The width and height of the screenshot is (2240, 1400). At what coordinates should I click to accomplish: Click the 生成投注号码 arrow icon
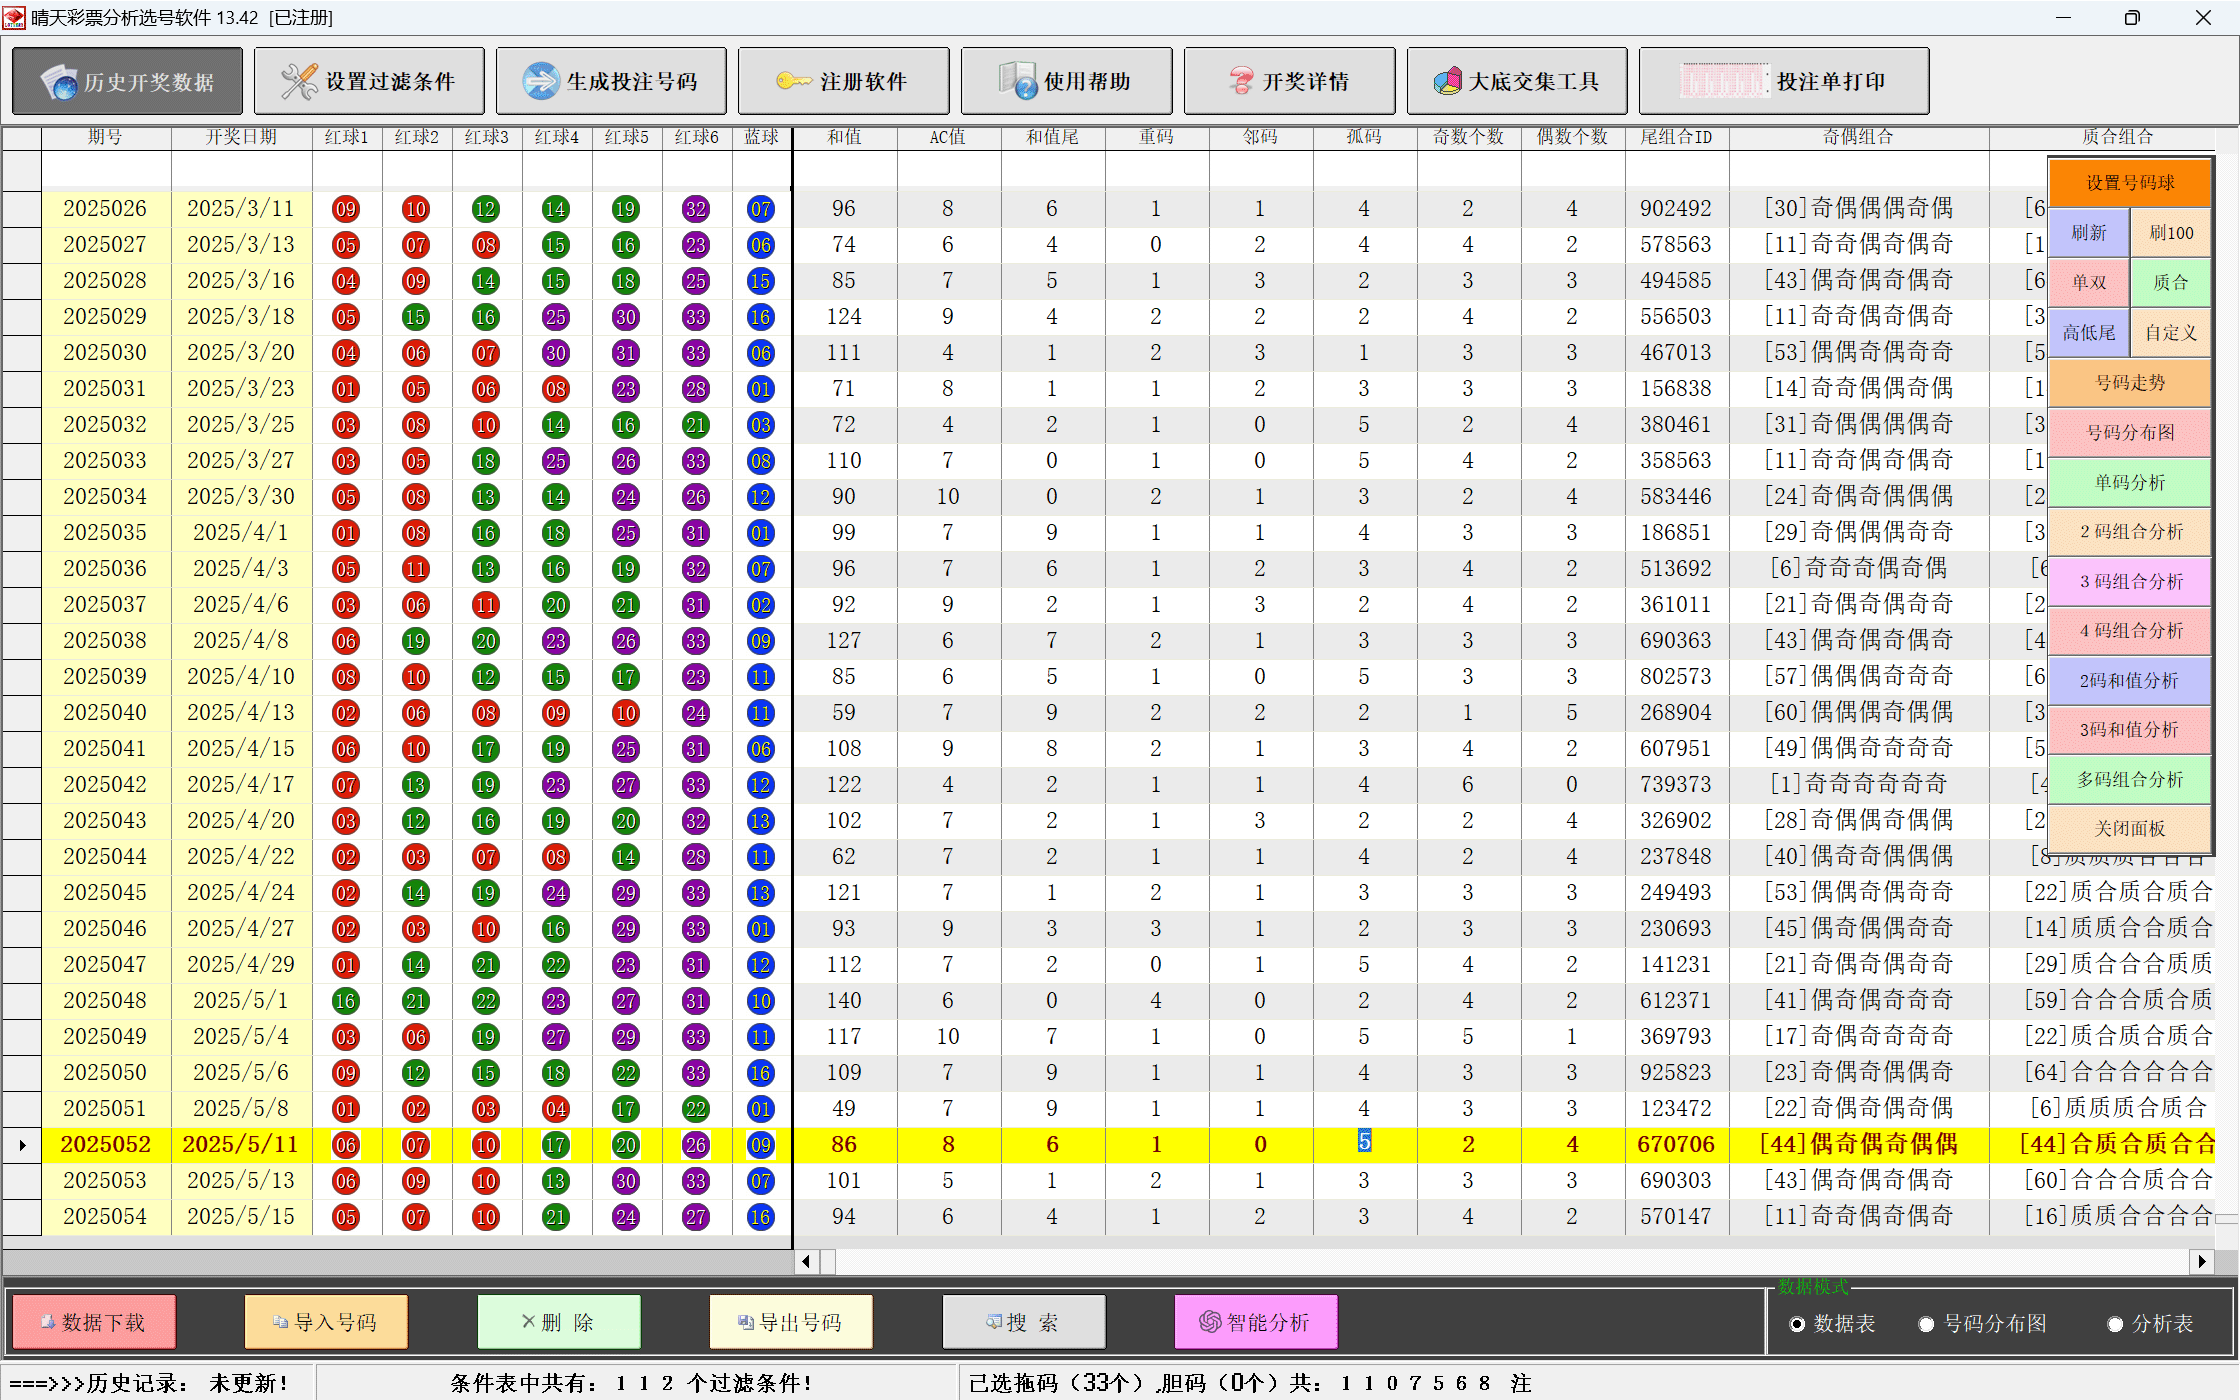pos(541,82)
